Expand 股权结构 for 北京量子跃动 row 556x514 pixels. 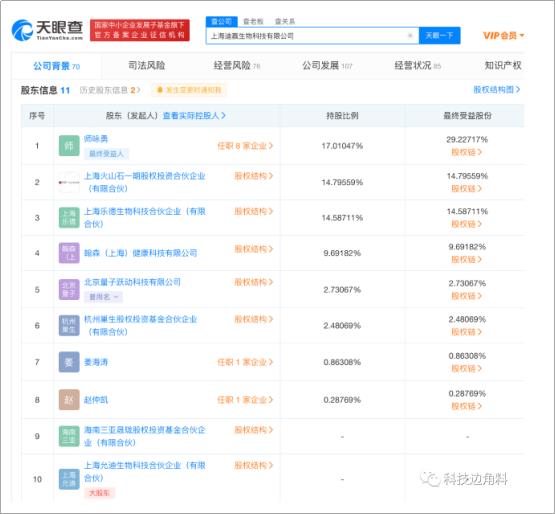[253, 282]
